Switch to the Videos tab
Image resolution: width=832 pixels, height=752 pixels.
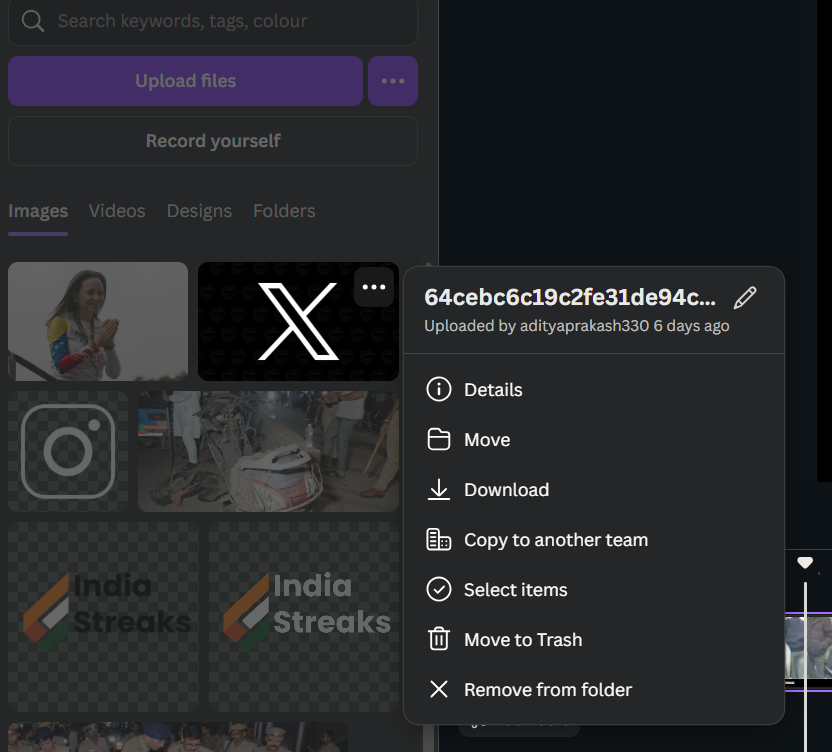click(x=117, y=211)
